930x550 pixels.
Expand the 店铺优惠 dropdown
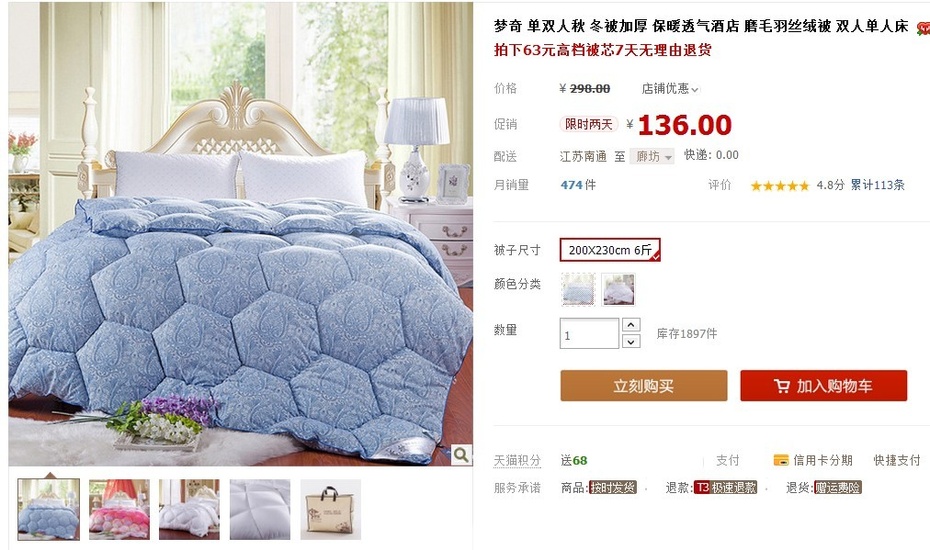click(x=670, y=89)
